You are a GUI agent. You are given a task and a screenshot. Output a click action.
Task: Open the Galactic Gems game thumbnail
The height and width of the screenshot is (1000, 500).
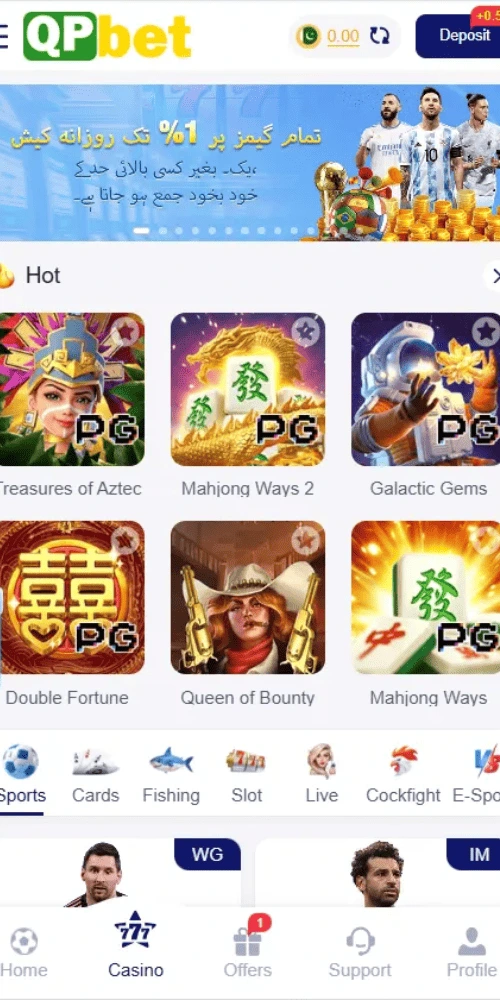coord(425,389)
